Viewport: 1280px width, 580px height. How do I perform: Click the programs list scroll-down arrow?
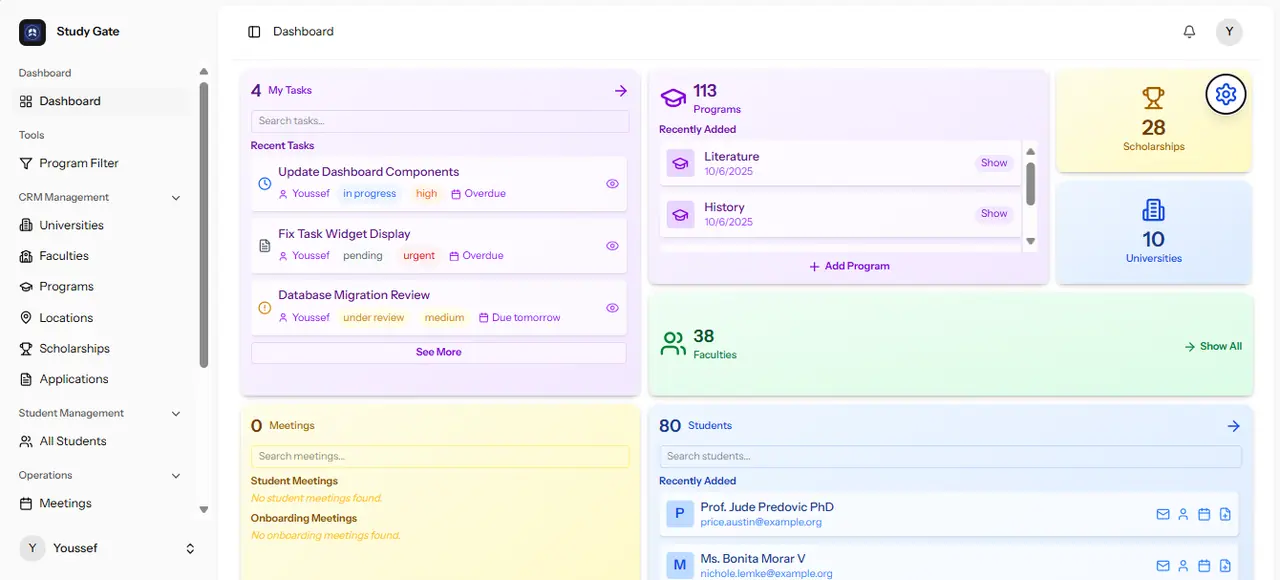pos(1031,242)
